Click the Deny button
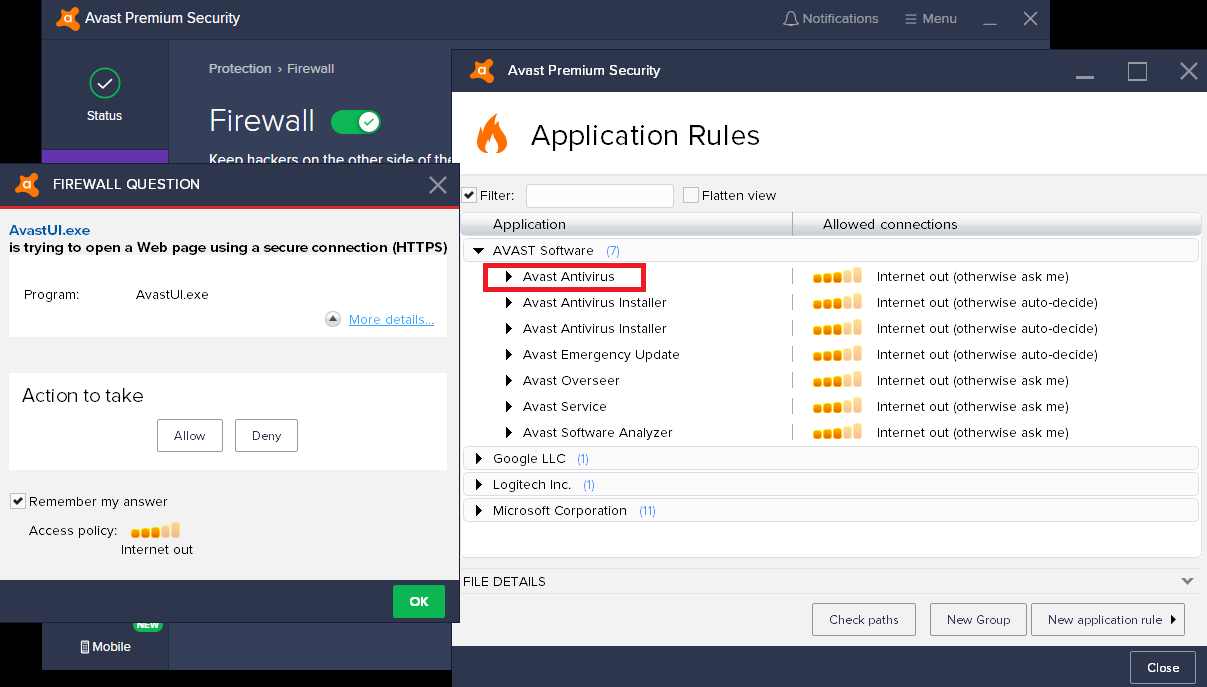The image size is (1207, 687). click(266, 436)
